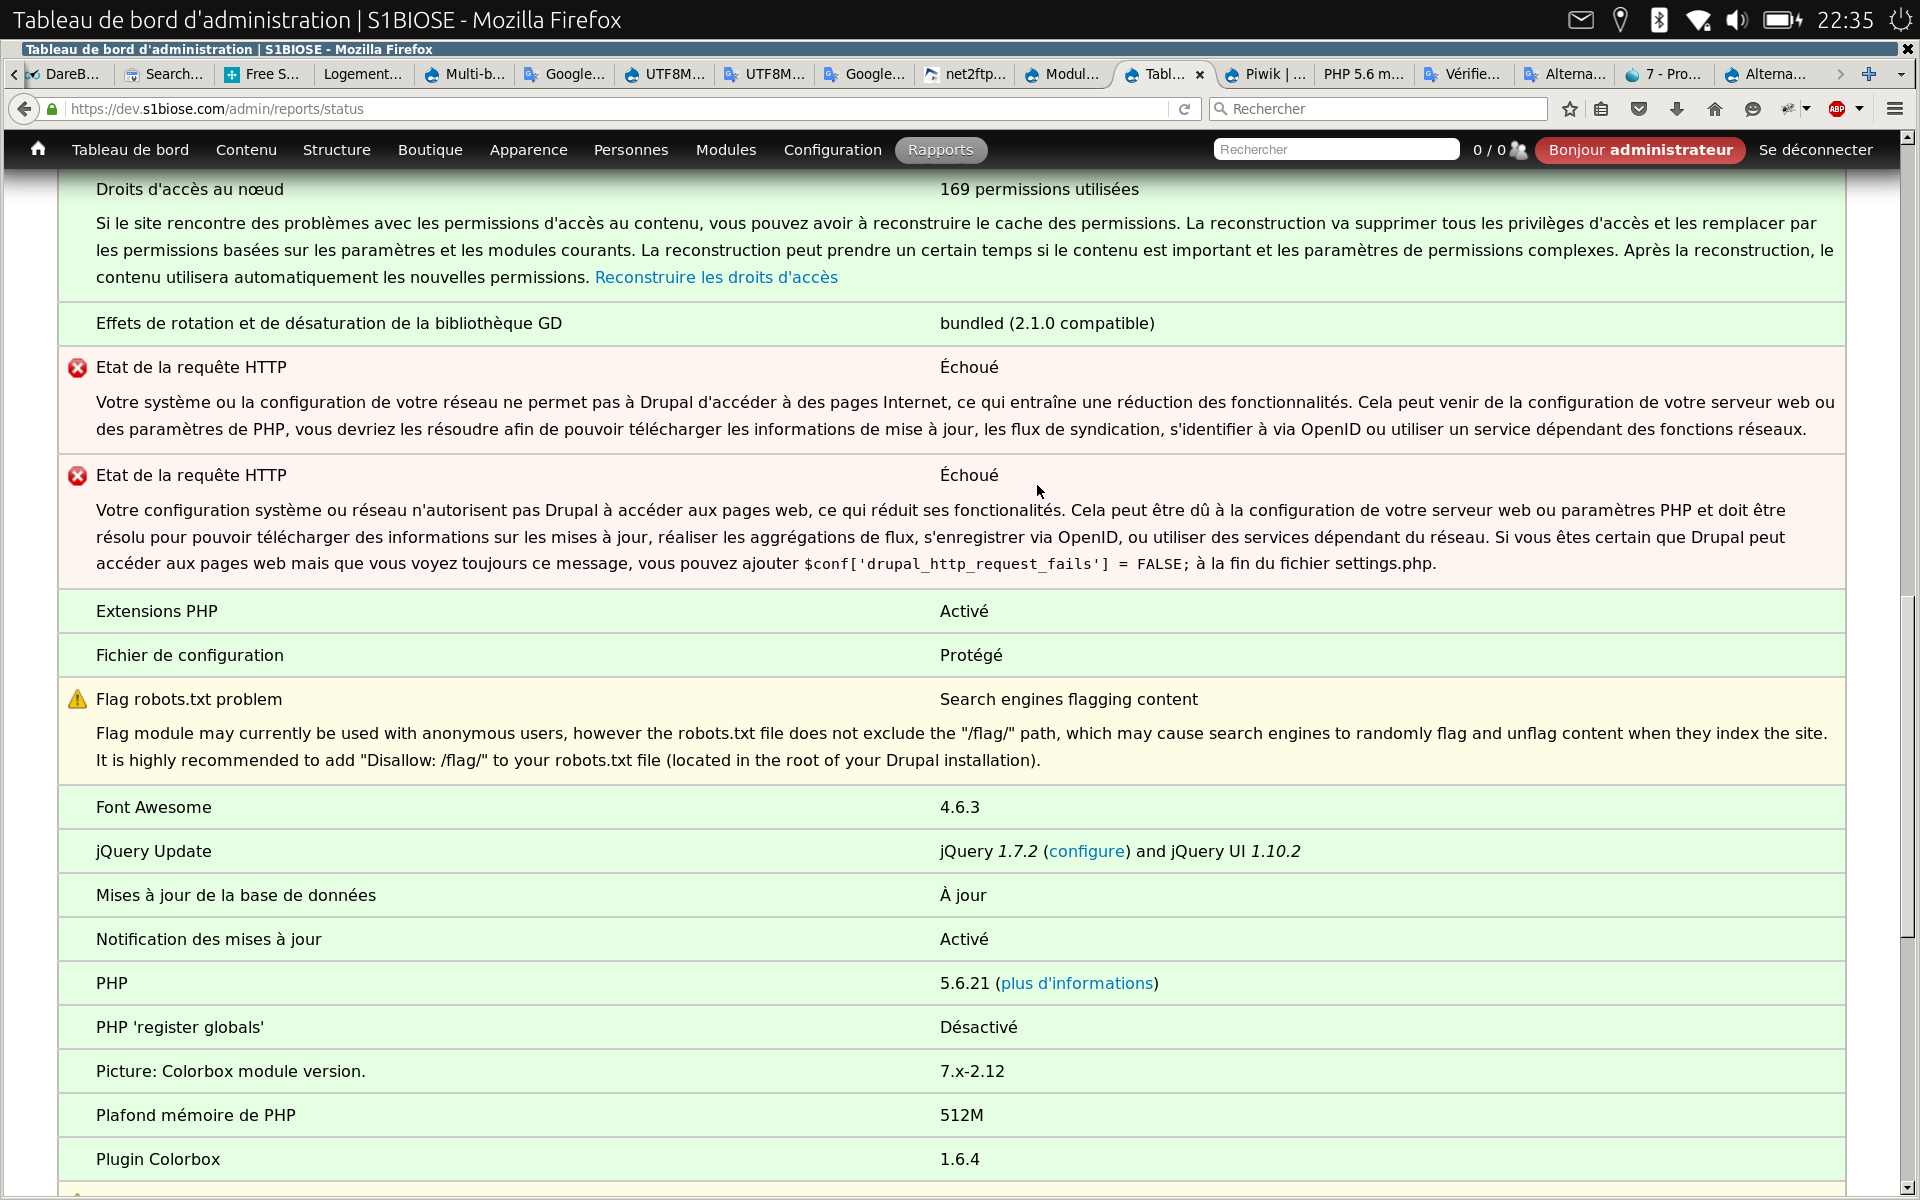Click the padlock icon in the address bar

[51, 109]
